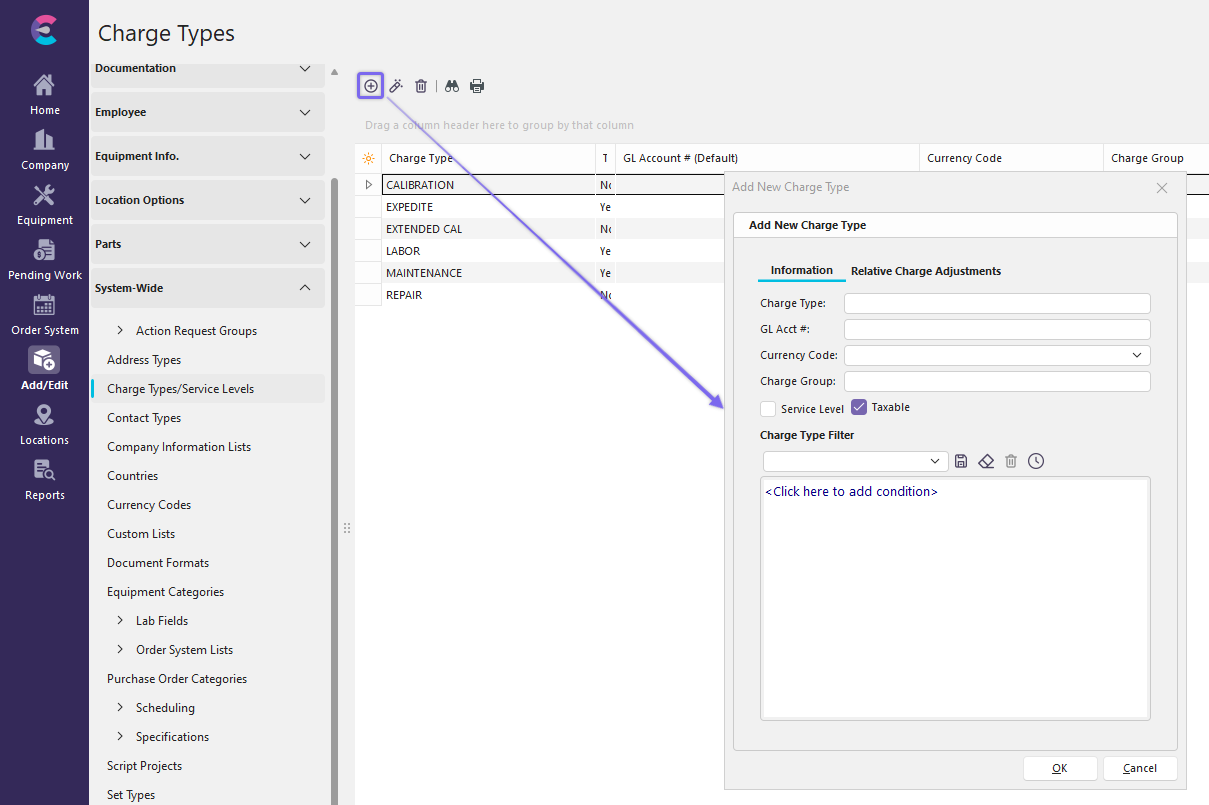This screenshot has width=1209, height=805.
Task: Expand the Action Request Groups tree node
Action: (x=121, y=331)
